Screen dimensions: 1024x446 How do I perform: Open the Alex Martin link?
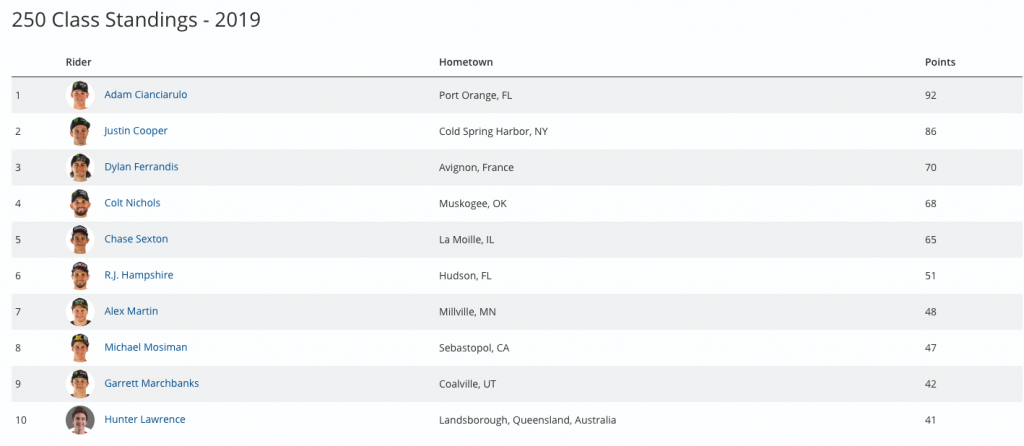[x=131, y=311]
